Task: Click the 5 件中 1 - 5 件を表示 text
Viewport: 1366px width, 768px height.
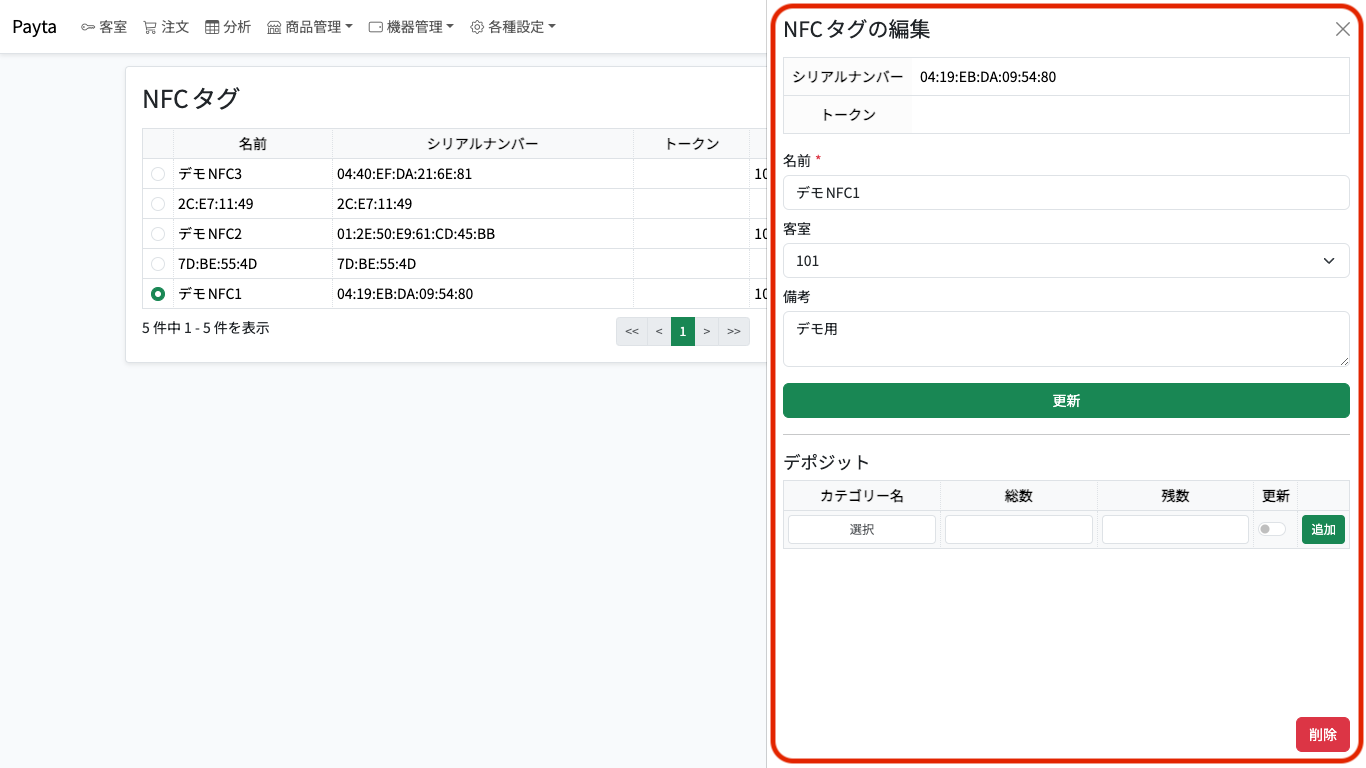Action: [x=206, y=328]
